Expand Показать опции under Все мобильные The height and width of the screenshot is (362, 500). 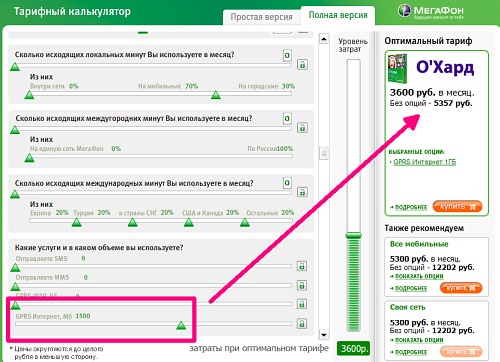pyautogui.click(x=419, y=276)
